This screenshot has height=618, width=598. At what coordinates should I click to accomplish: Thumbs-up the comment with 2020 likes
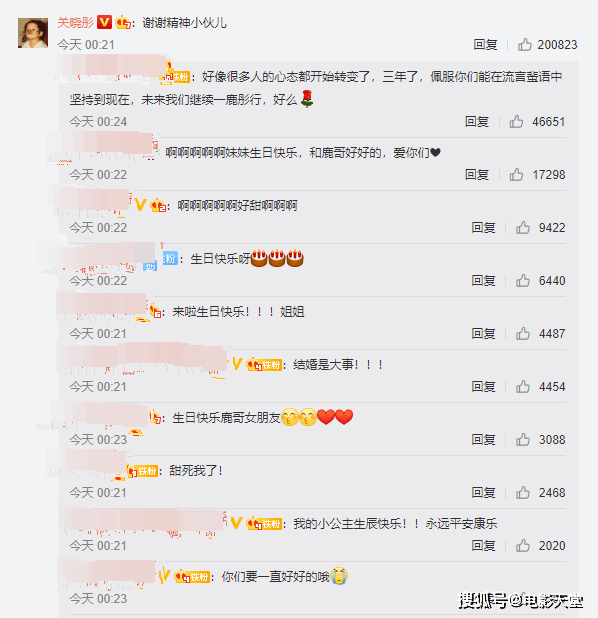point(523,545)
